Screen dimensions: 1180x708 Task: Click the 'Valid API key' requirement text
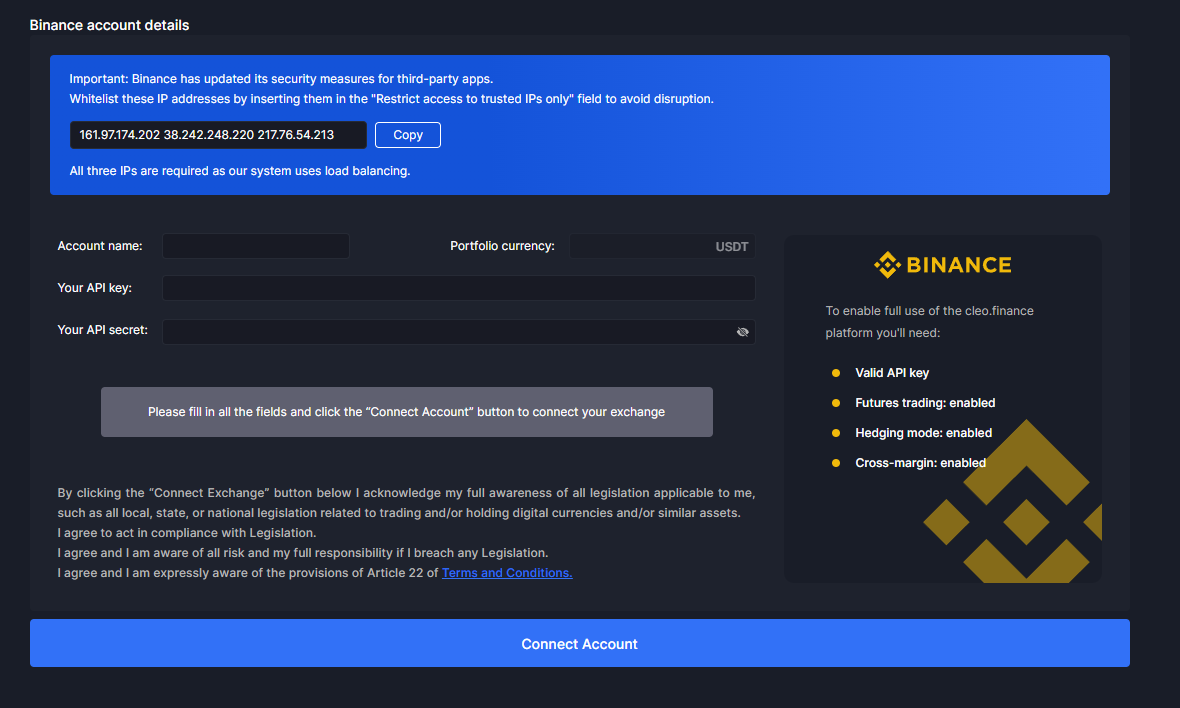[x=892, y=372]
